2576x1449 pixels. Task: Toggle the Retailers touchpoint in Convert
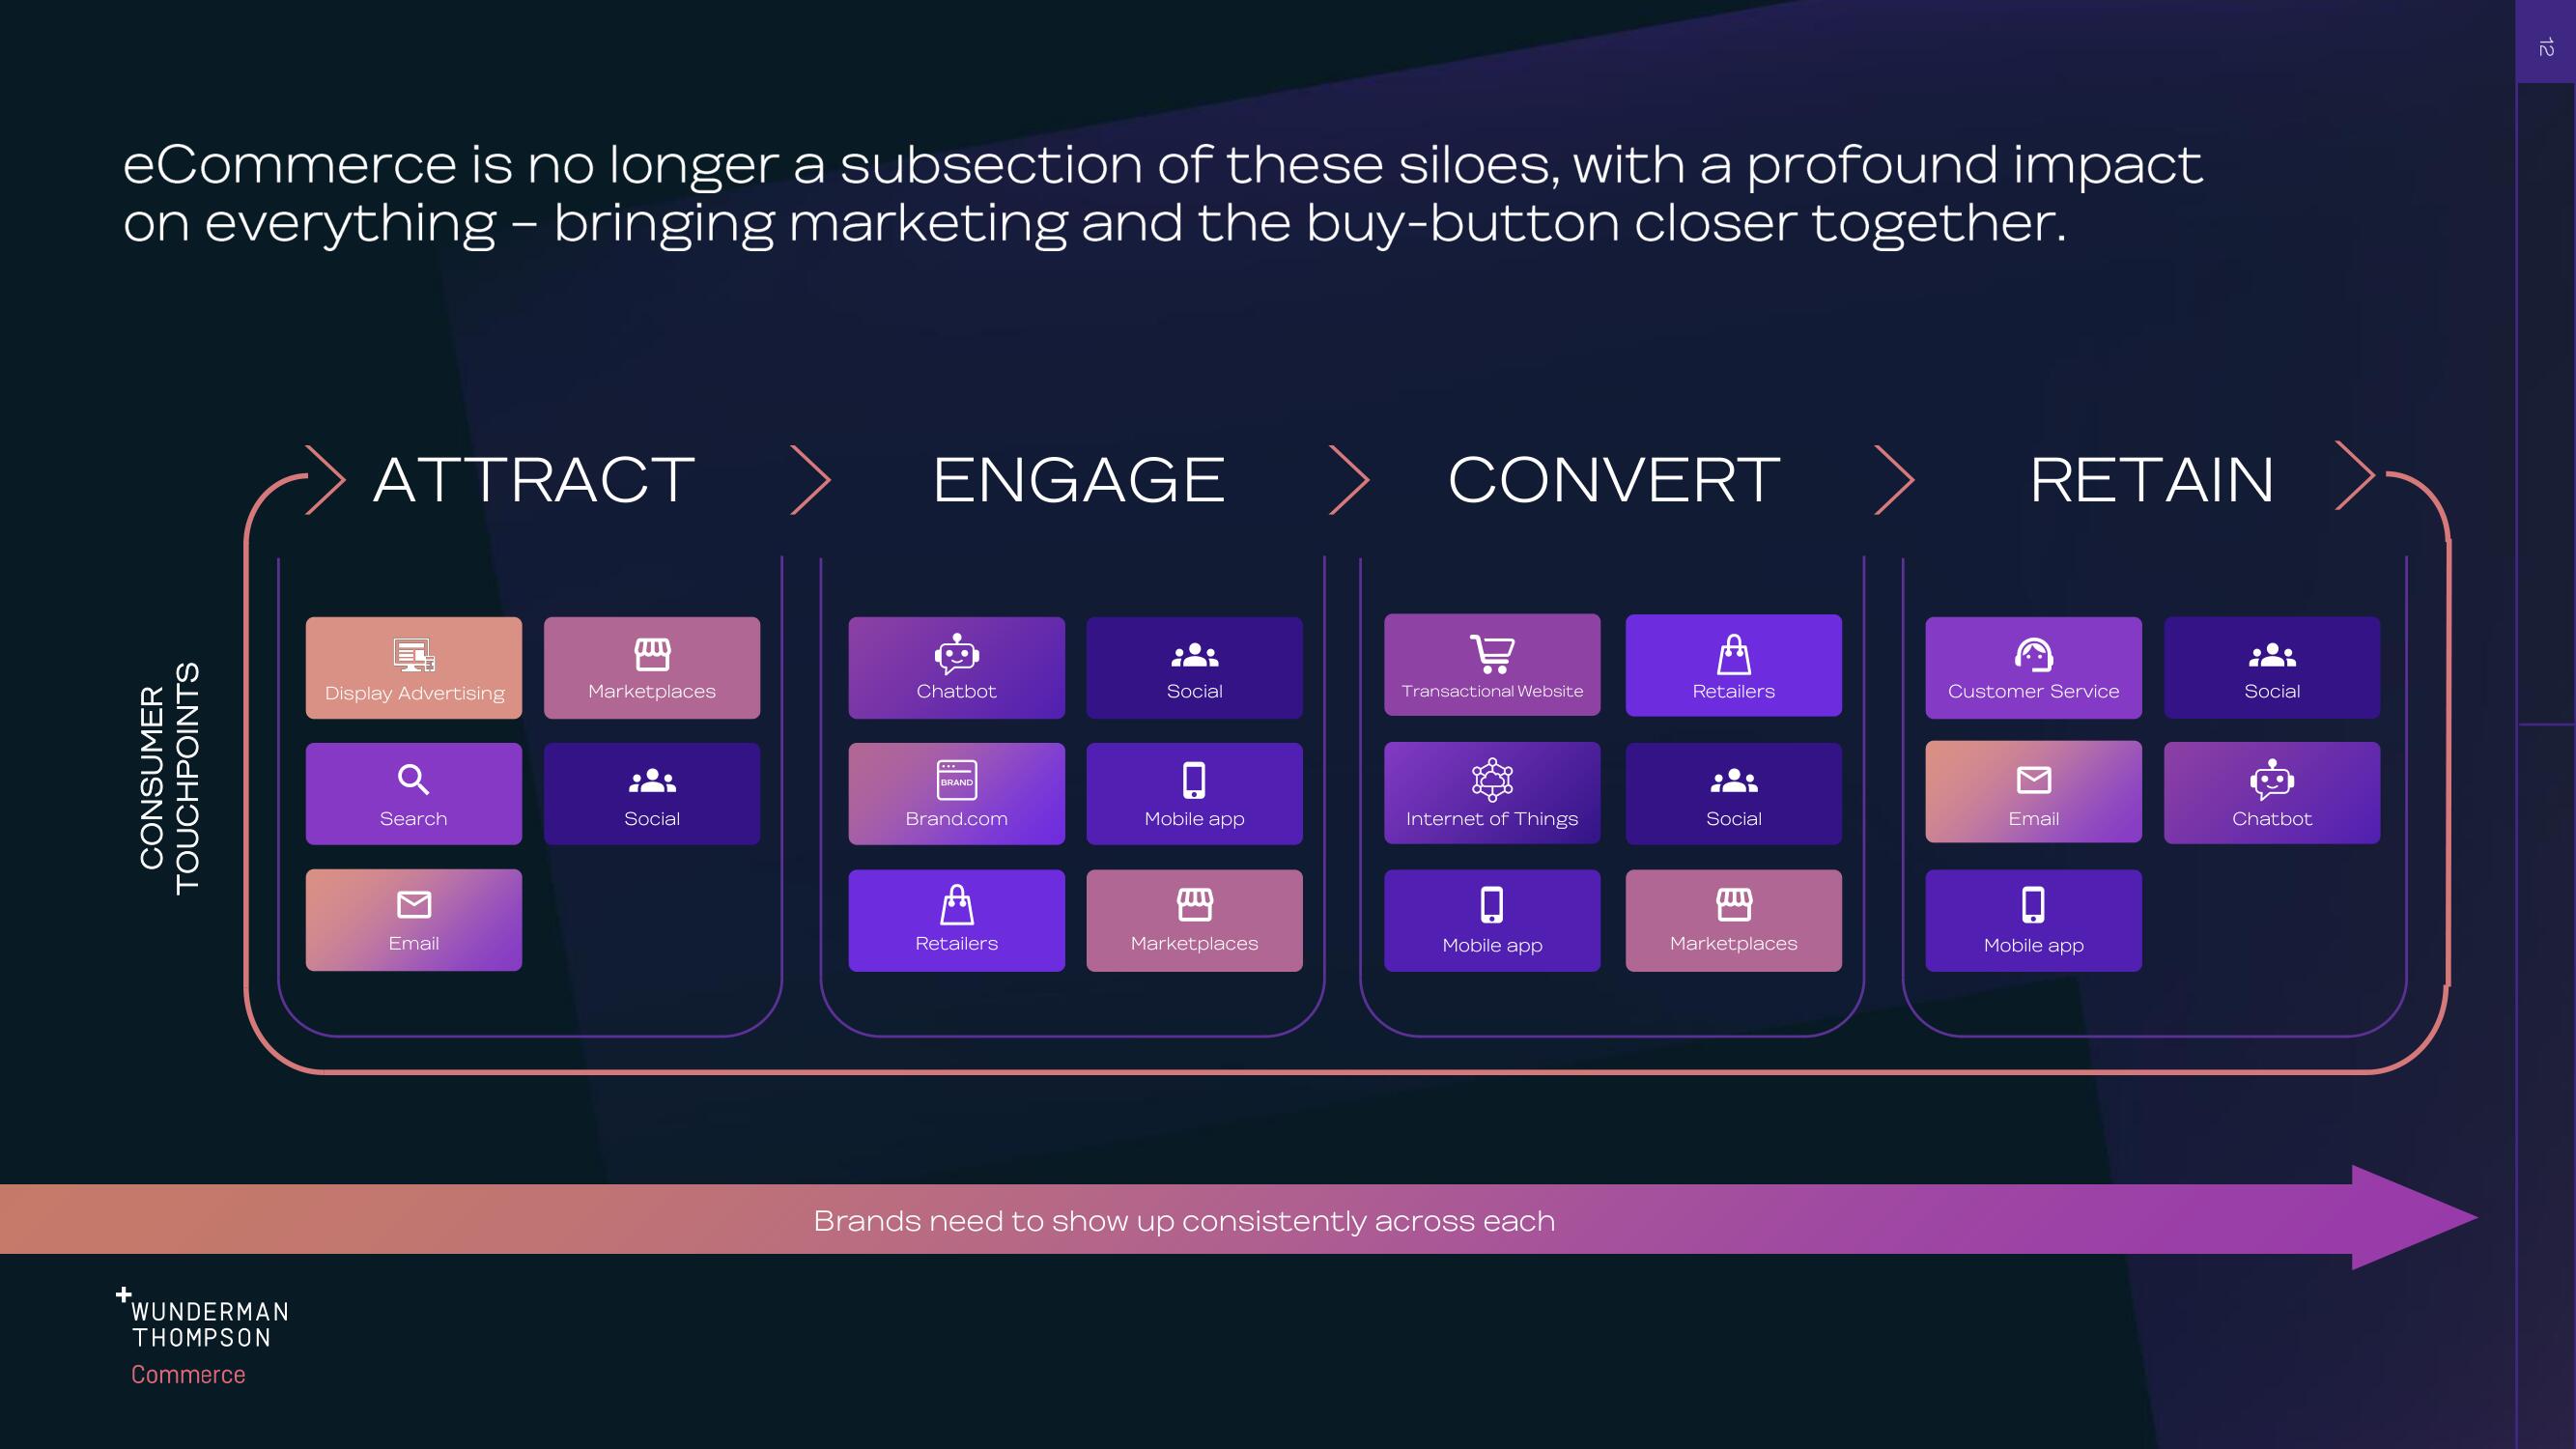pos(1732,666)
